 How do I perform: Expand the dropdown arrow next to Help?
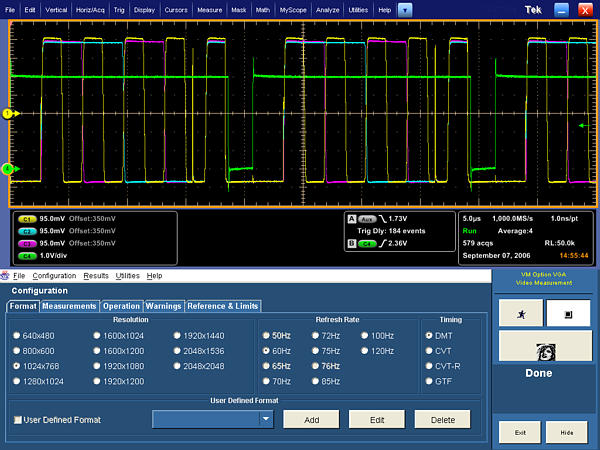404,9
